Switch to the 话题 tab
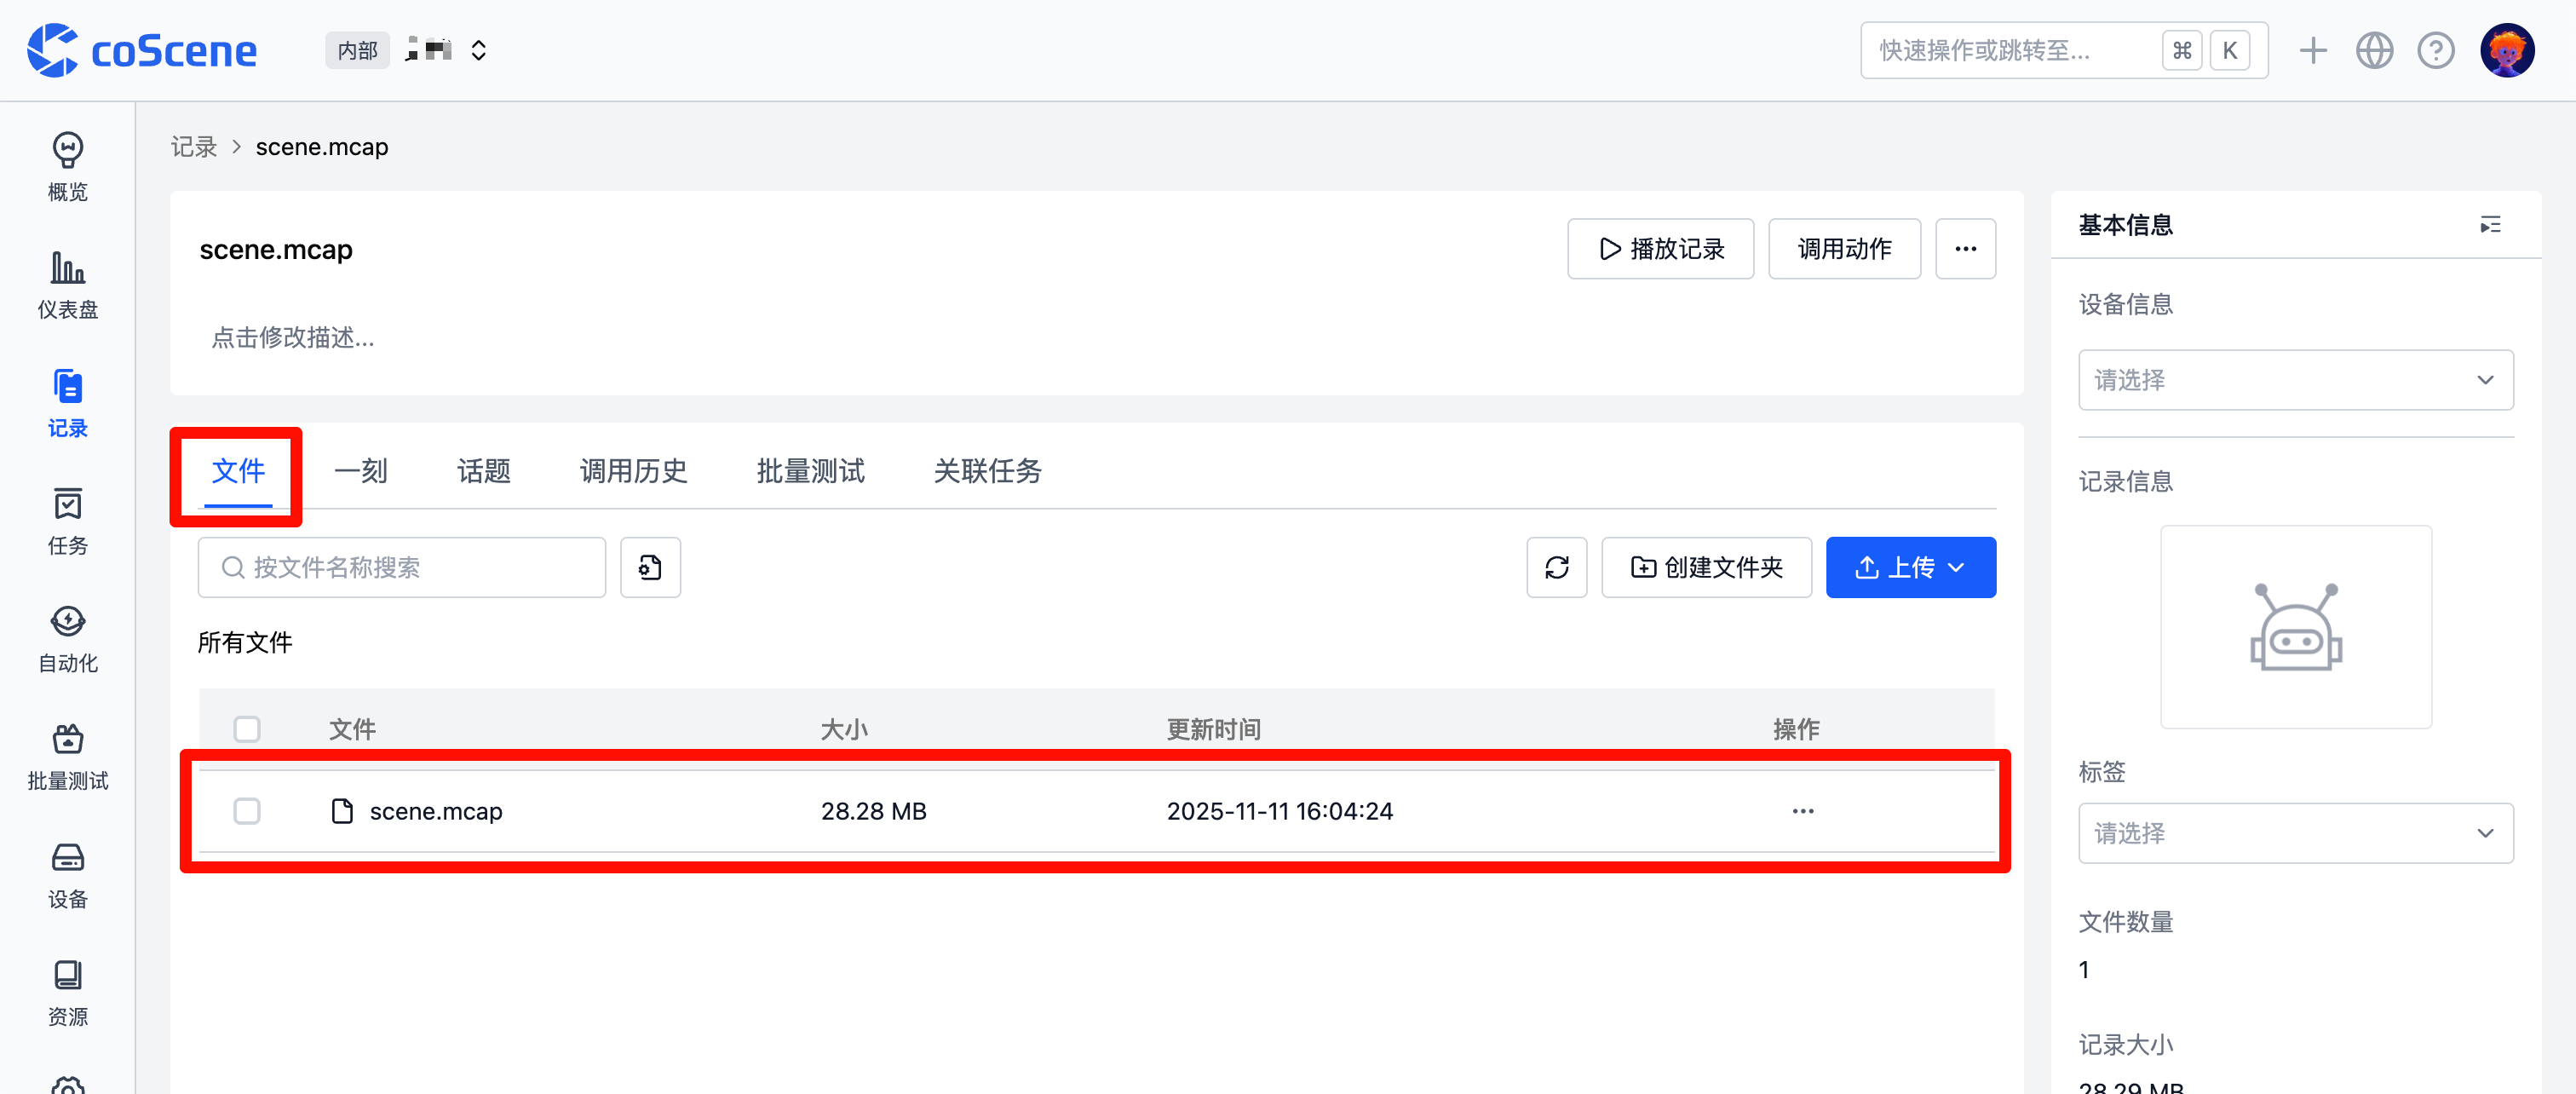Image resolution: width=2576 pixels, height=1094 pixels. [x=484, y=471]
